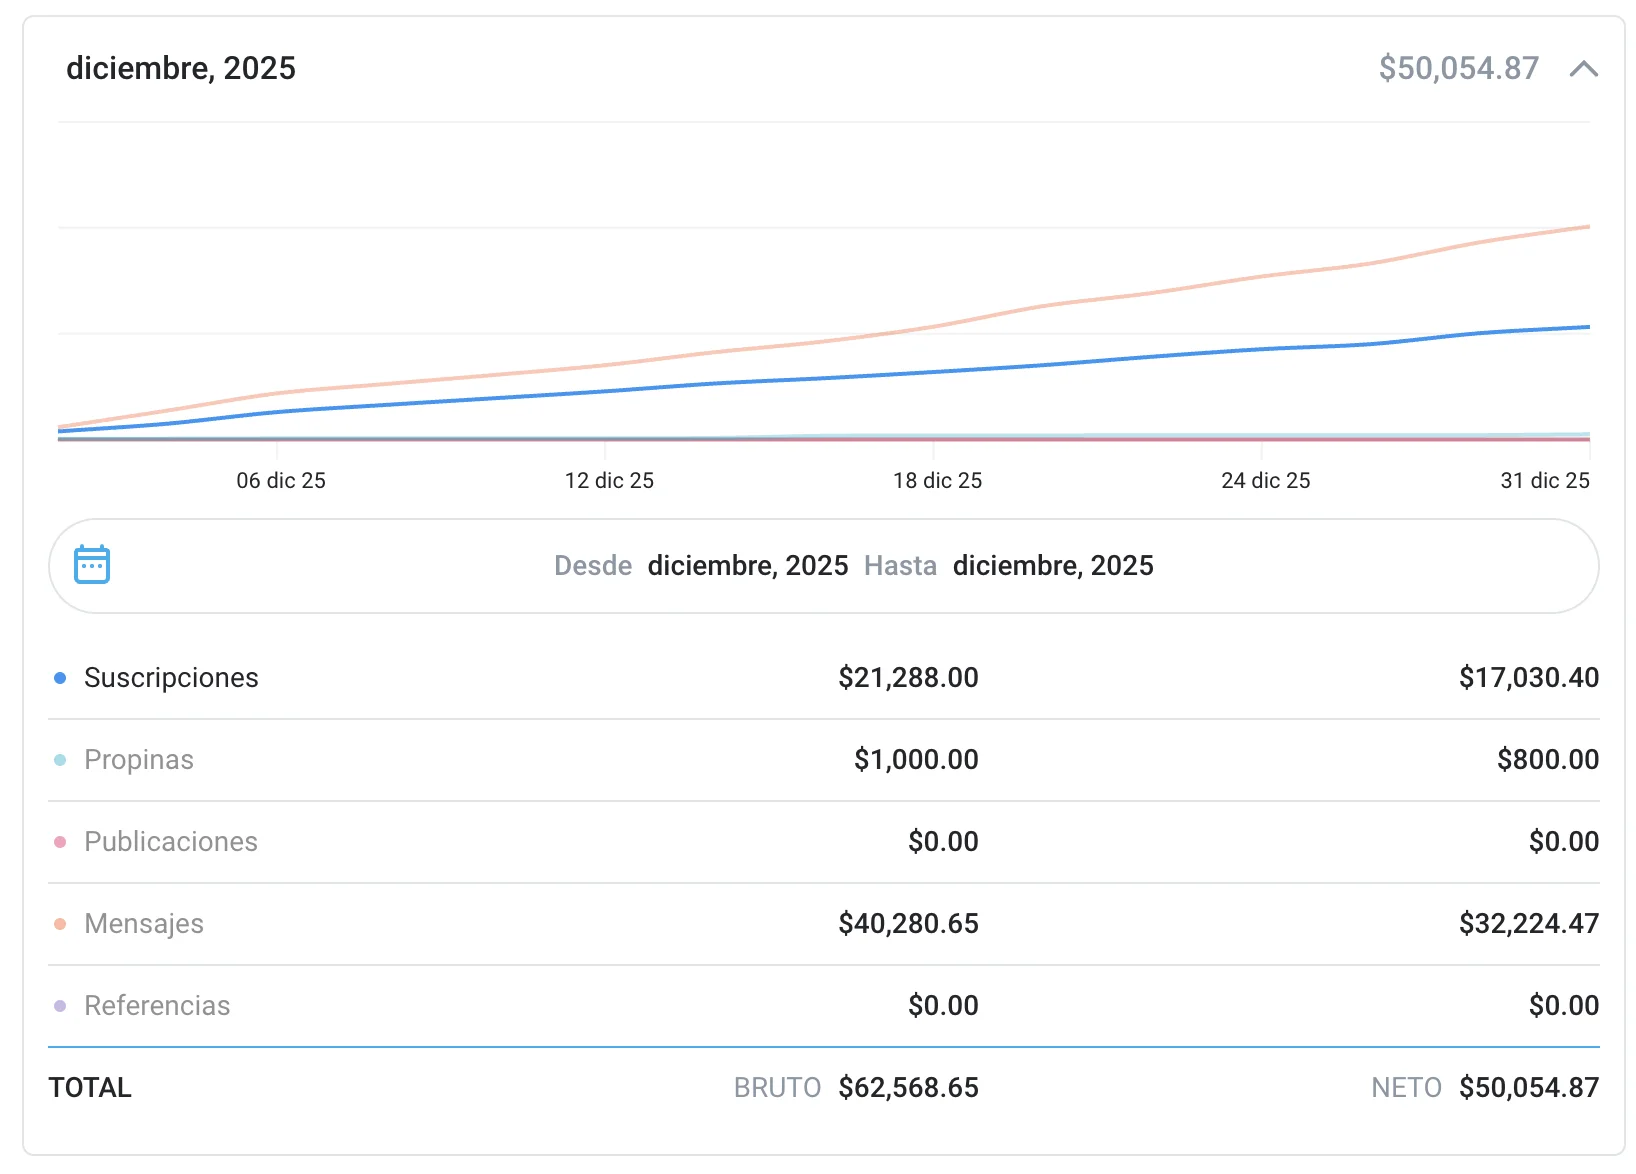The height and width of the screenshot is (1174, 1636).
Task: Click the 24 dic 25 axis label
Action: [1265, 481]
